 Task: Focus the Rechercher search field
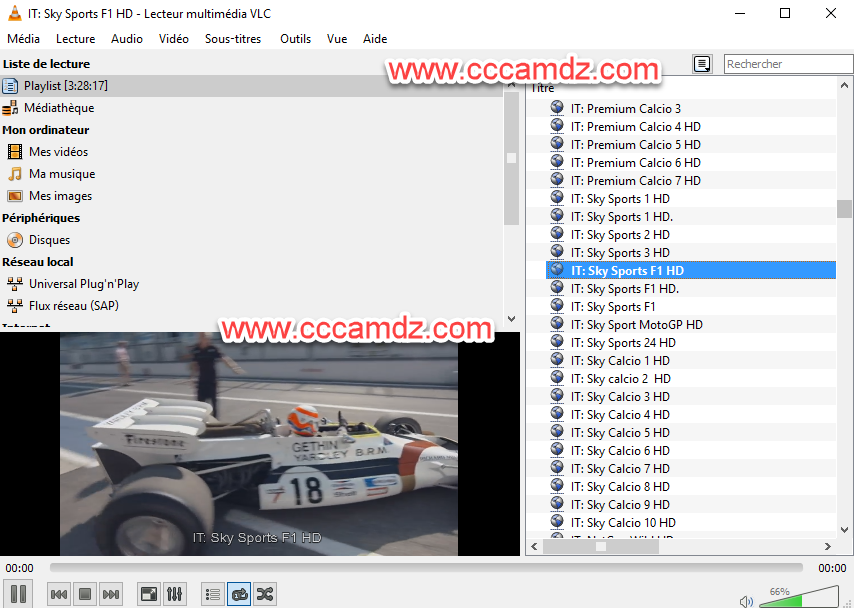(788, 64)
